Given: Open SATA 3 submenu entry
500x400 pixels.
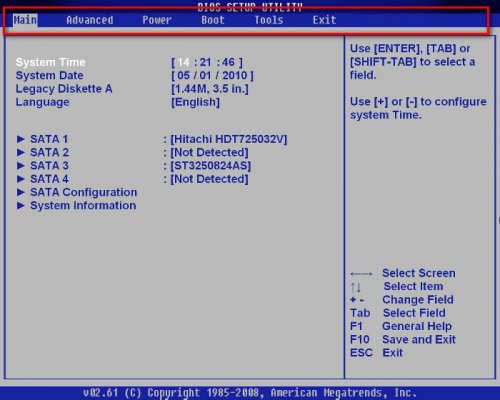Looking at the screenshot, I should pyautogui.click(x=49, y=166).
